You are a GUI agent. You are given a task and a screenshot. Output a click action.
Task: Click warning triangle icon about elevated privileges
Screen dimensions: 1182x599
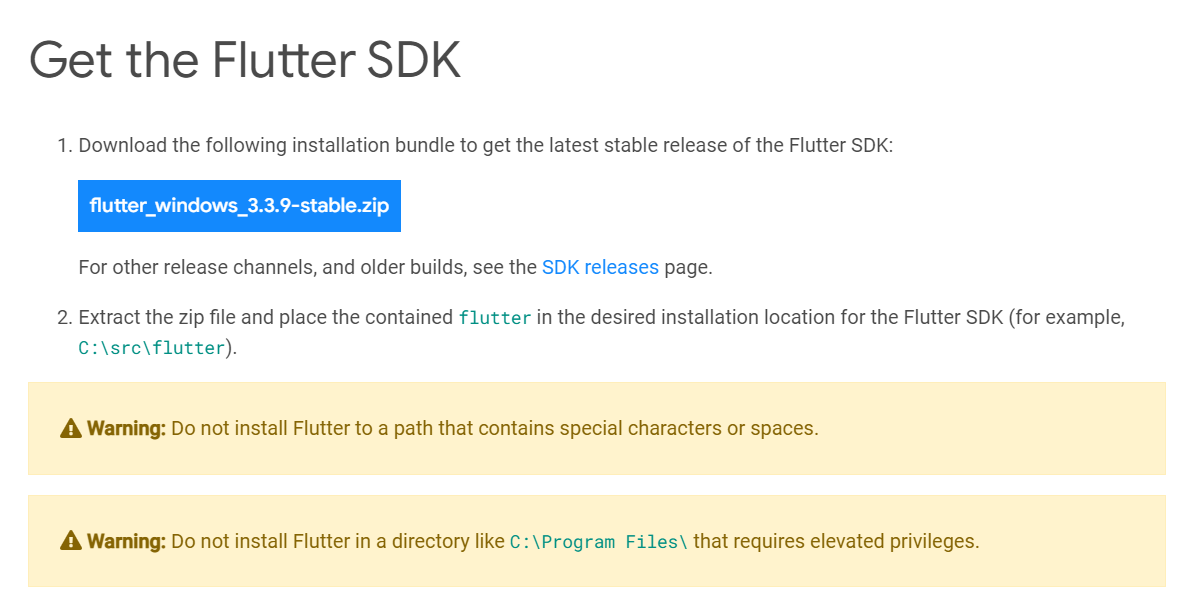click(x=71, y=541)
